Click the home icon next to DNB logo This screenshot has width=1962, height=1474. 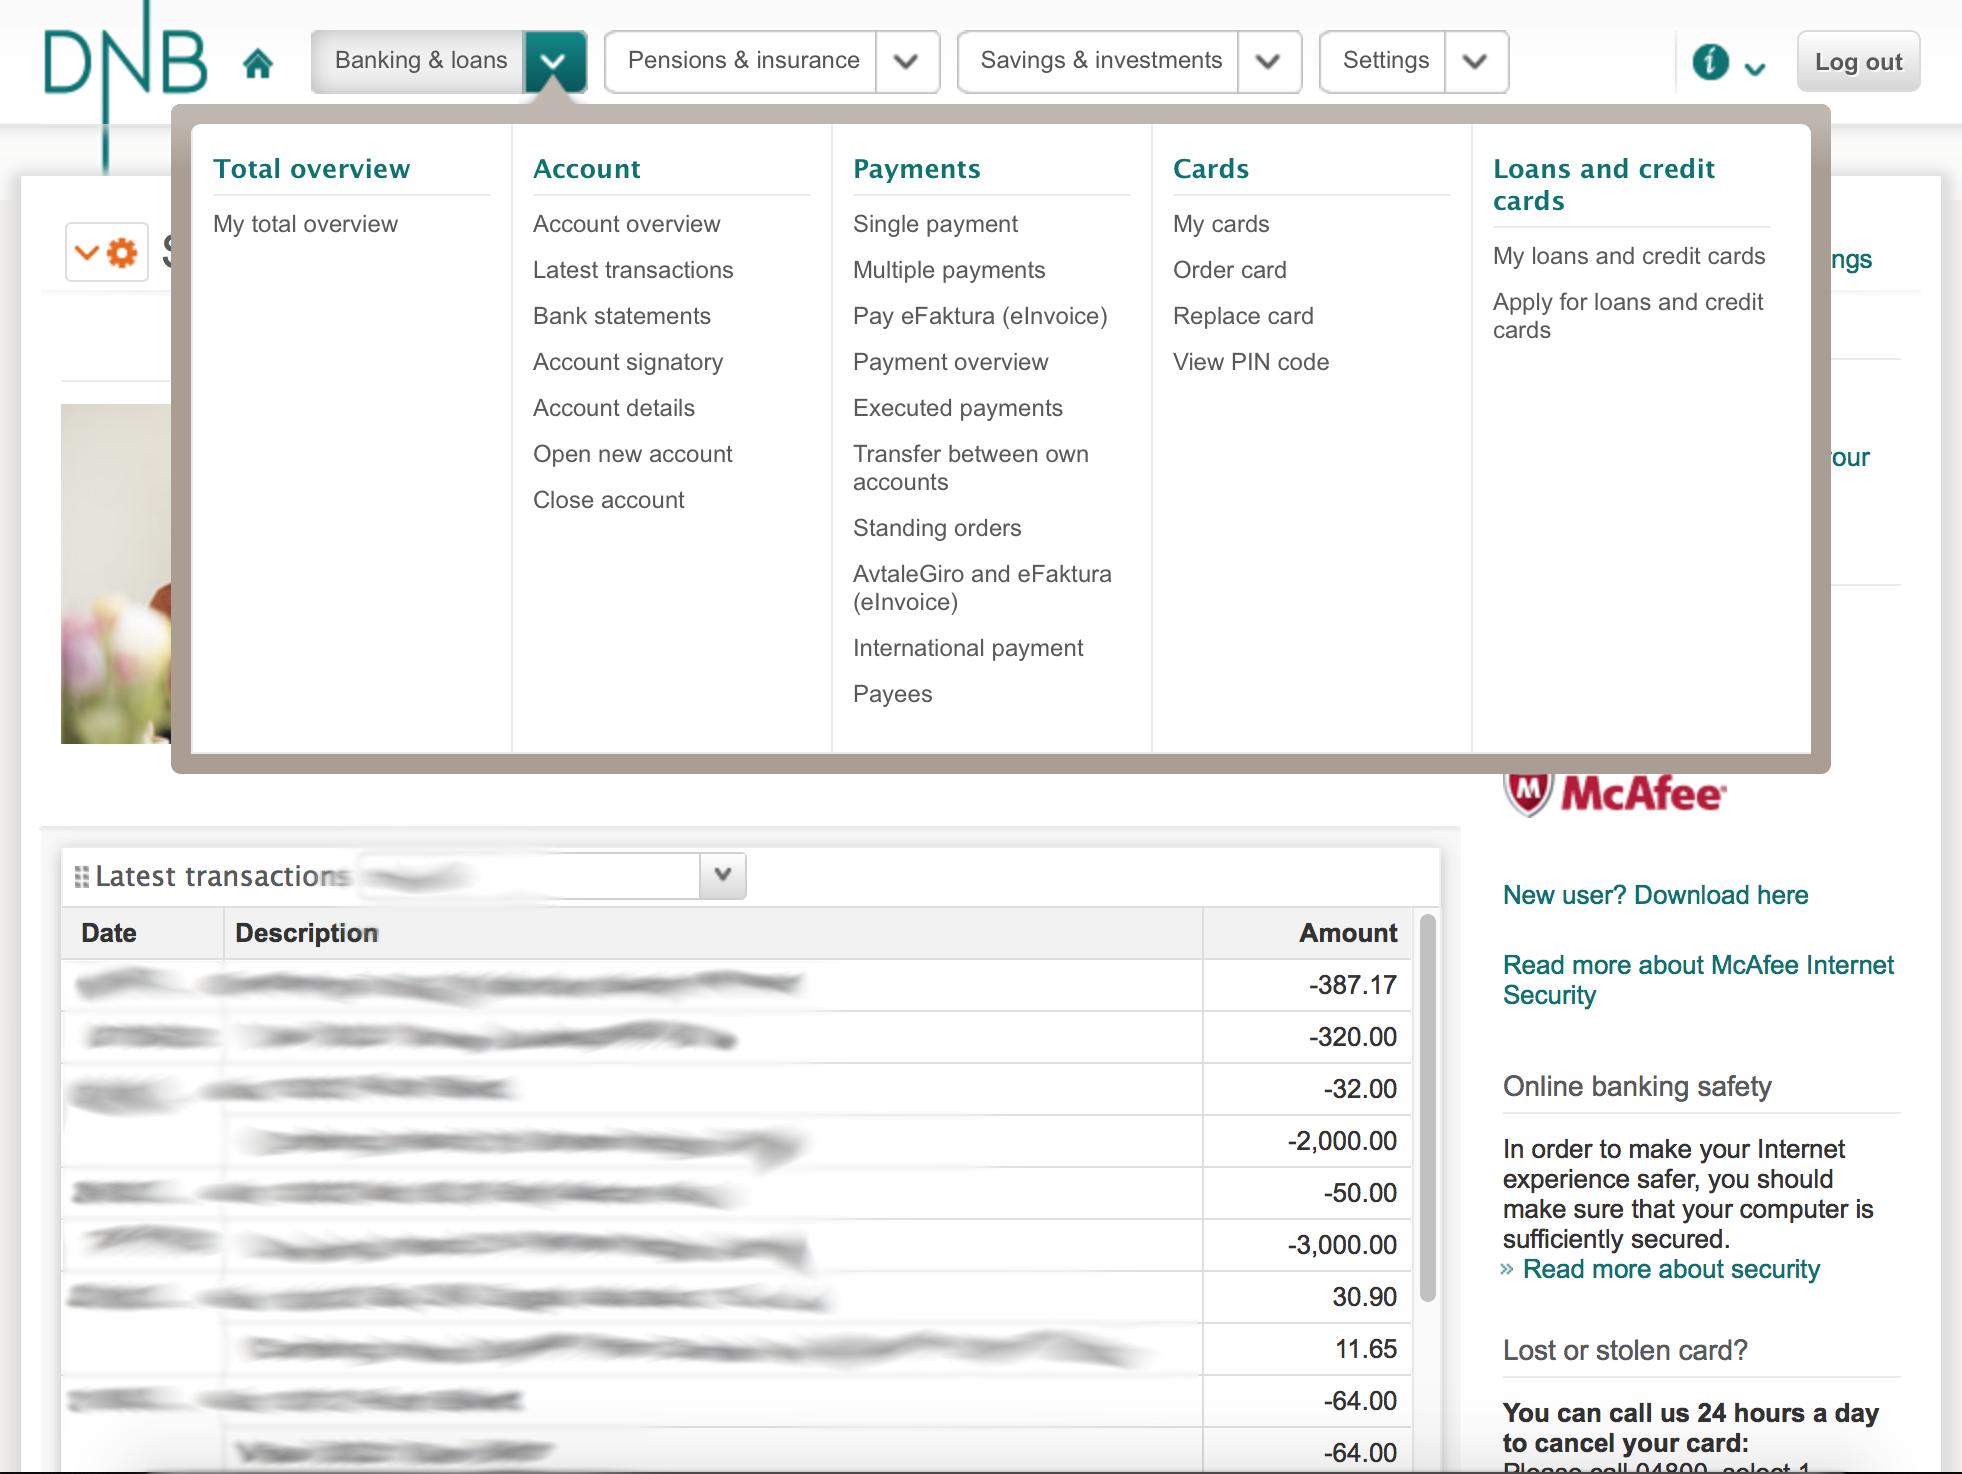click(258, 63)
